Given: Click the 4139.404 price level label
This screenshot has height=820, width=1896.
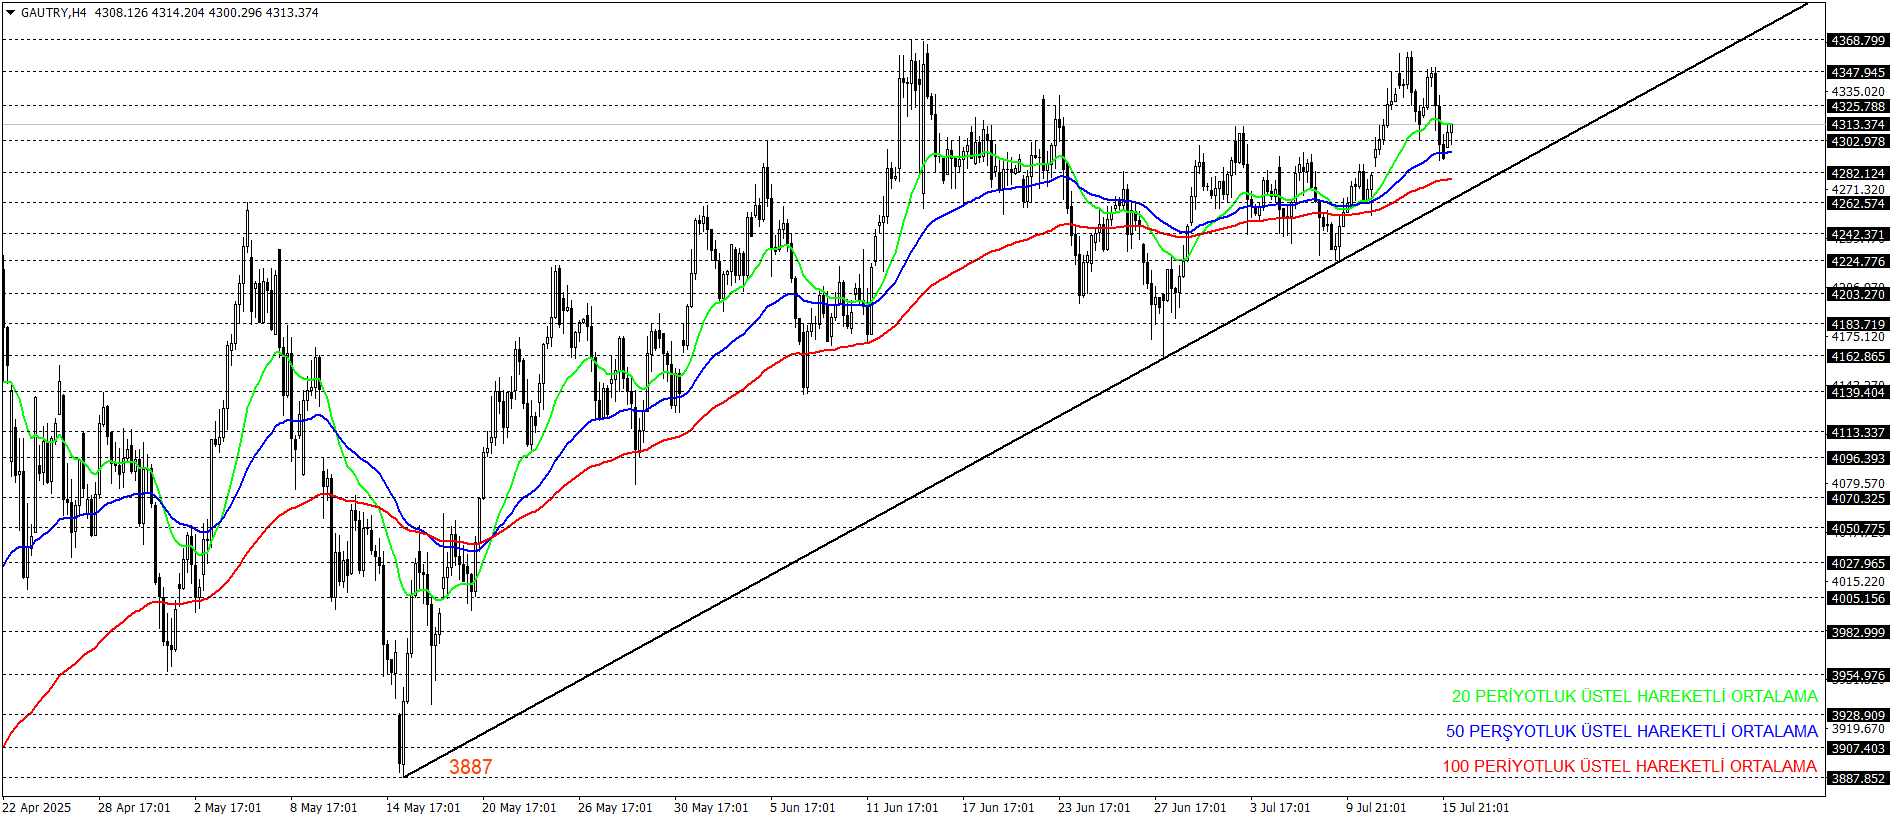Looking at the screenshot, I should click(1858, 393).
